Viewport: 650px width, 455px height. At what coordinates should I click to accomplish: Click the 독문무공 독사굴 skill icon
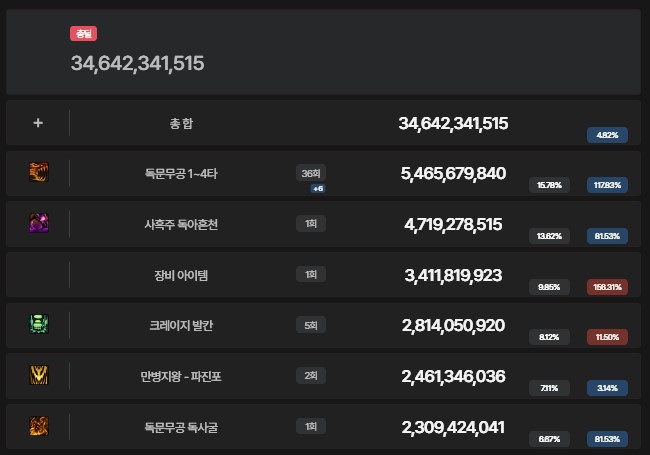38,427
